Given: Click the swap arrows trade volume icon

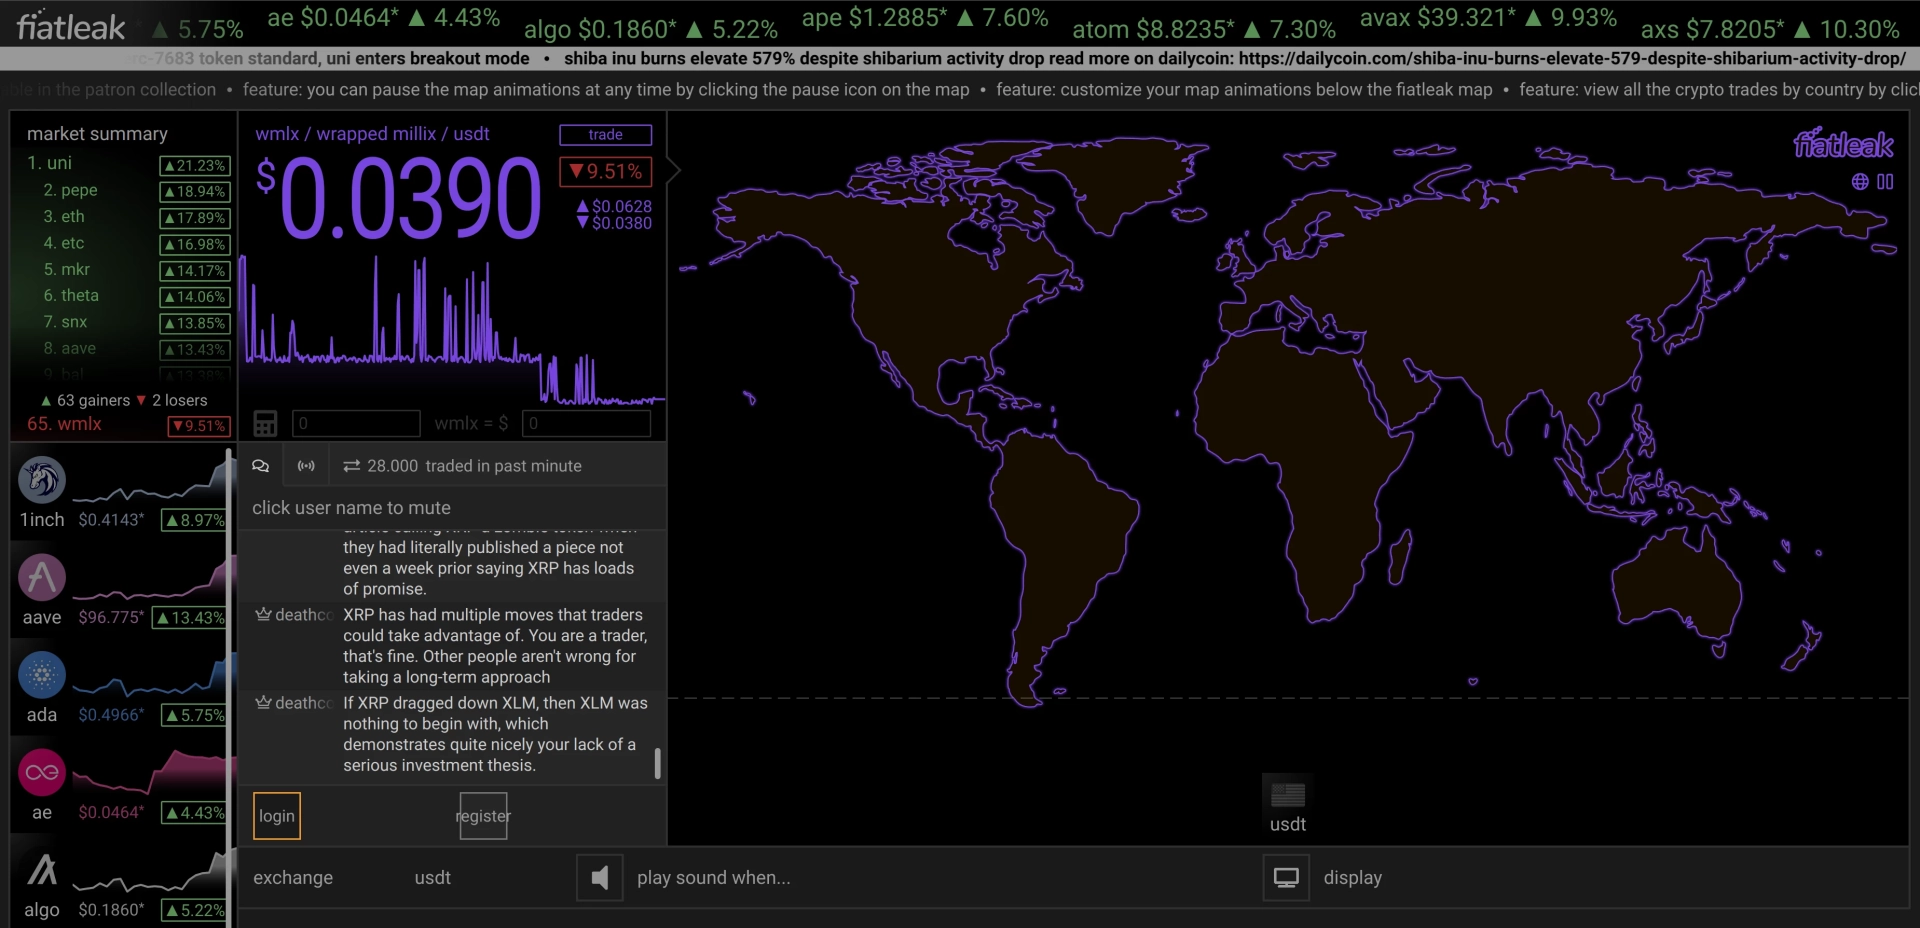Looking at the screenshot, I should (352, 466).
